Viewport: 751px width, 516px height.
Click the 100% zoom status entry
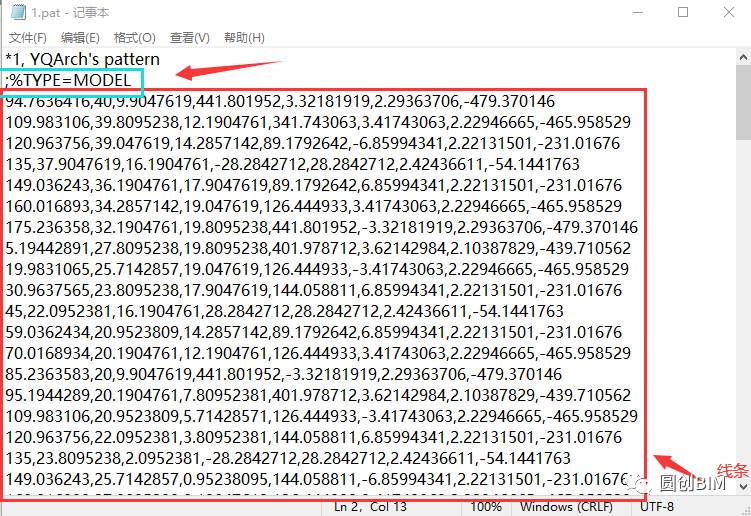pos(486,507)
